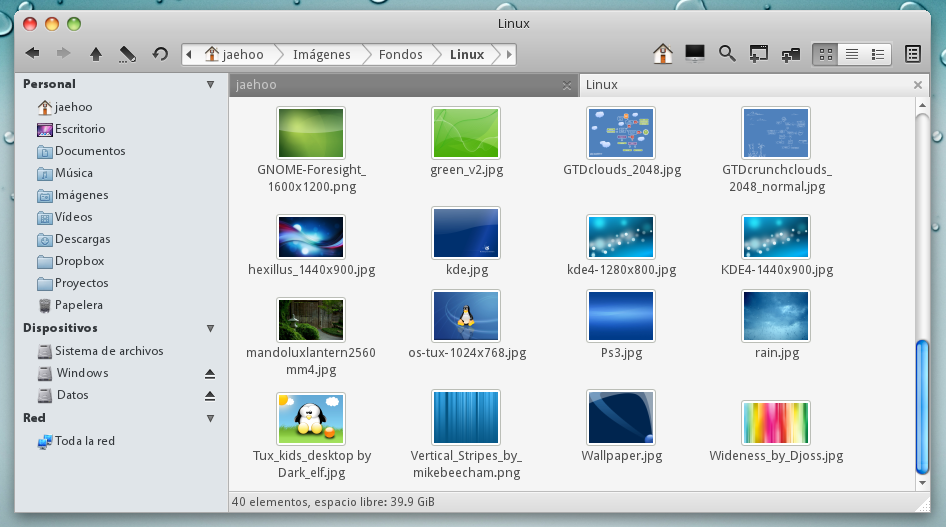Select the GNOME-Foresight_1600x1200.png thumbnail

[x=311, y=133]
